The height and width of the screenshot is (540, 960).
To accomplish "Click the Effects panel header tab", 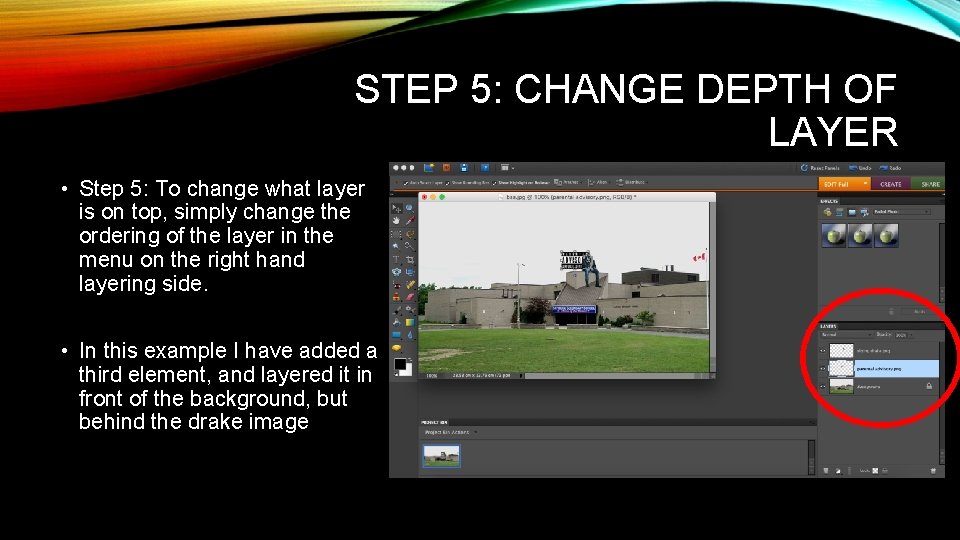I will pyautogui.click(x=829, y=201).
